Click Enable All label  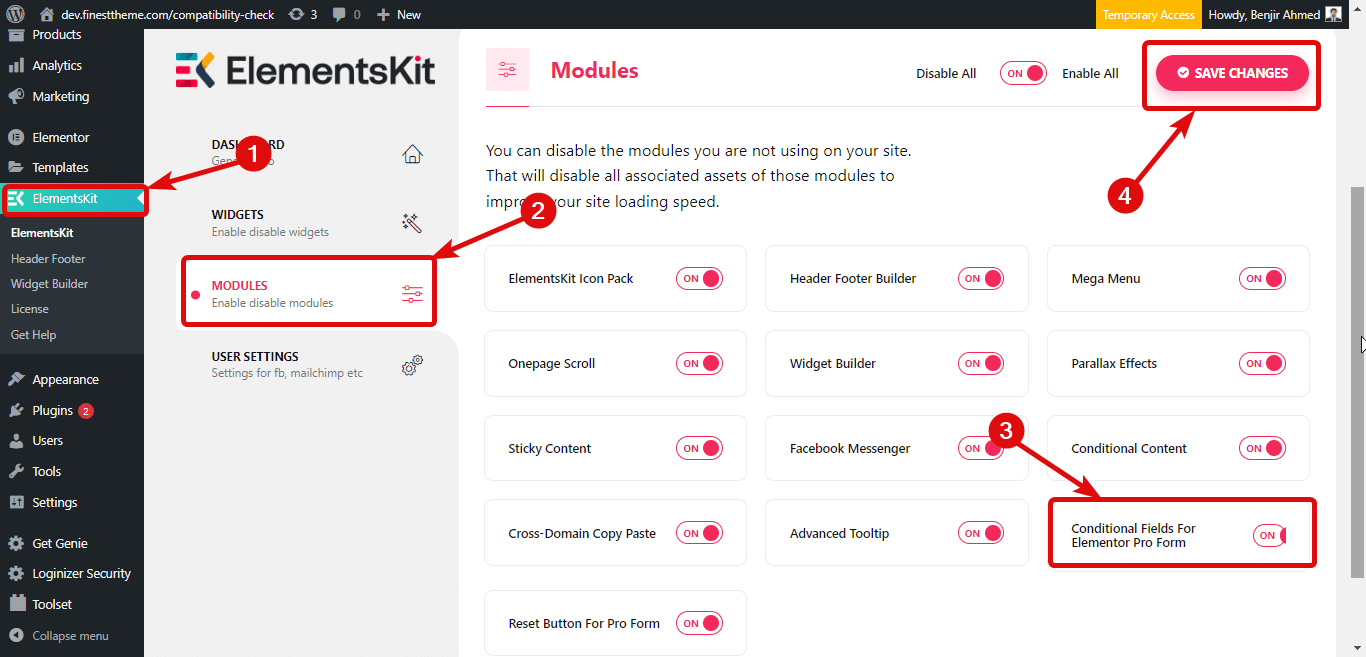[x=1090, y=73]
